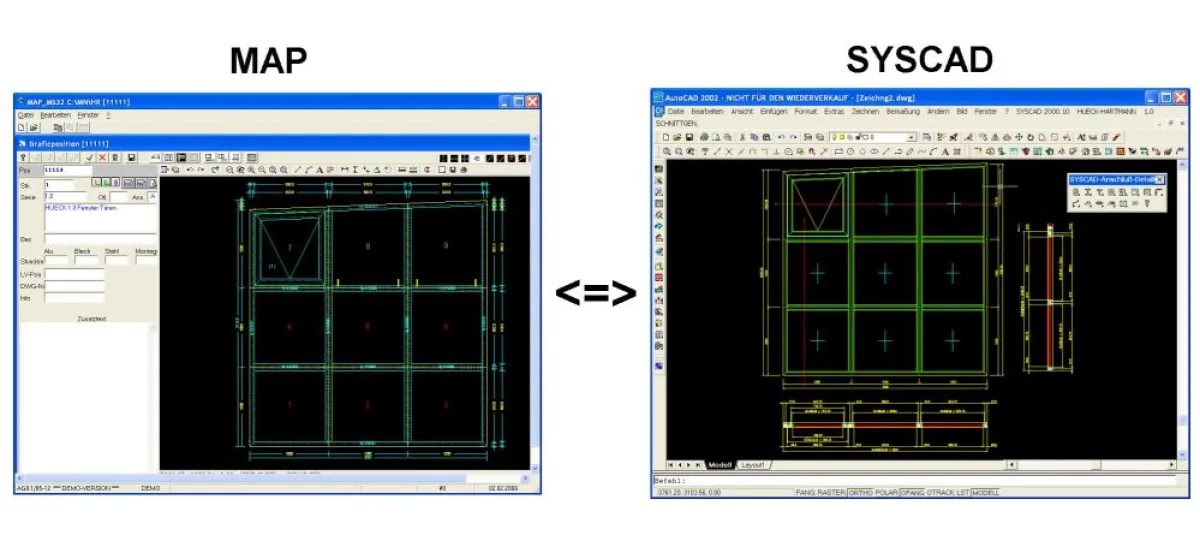Screen dimensions: 1200x541
Task: Click the coordinates readout in AutoCAD status bar
Action: click(x=690, y=492)
